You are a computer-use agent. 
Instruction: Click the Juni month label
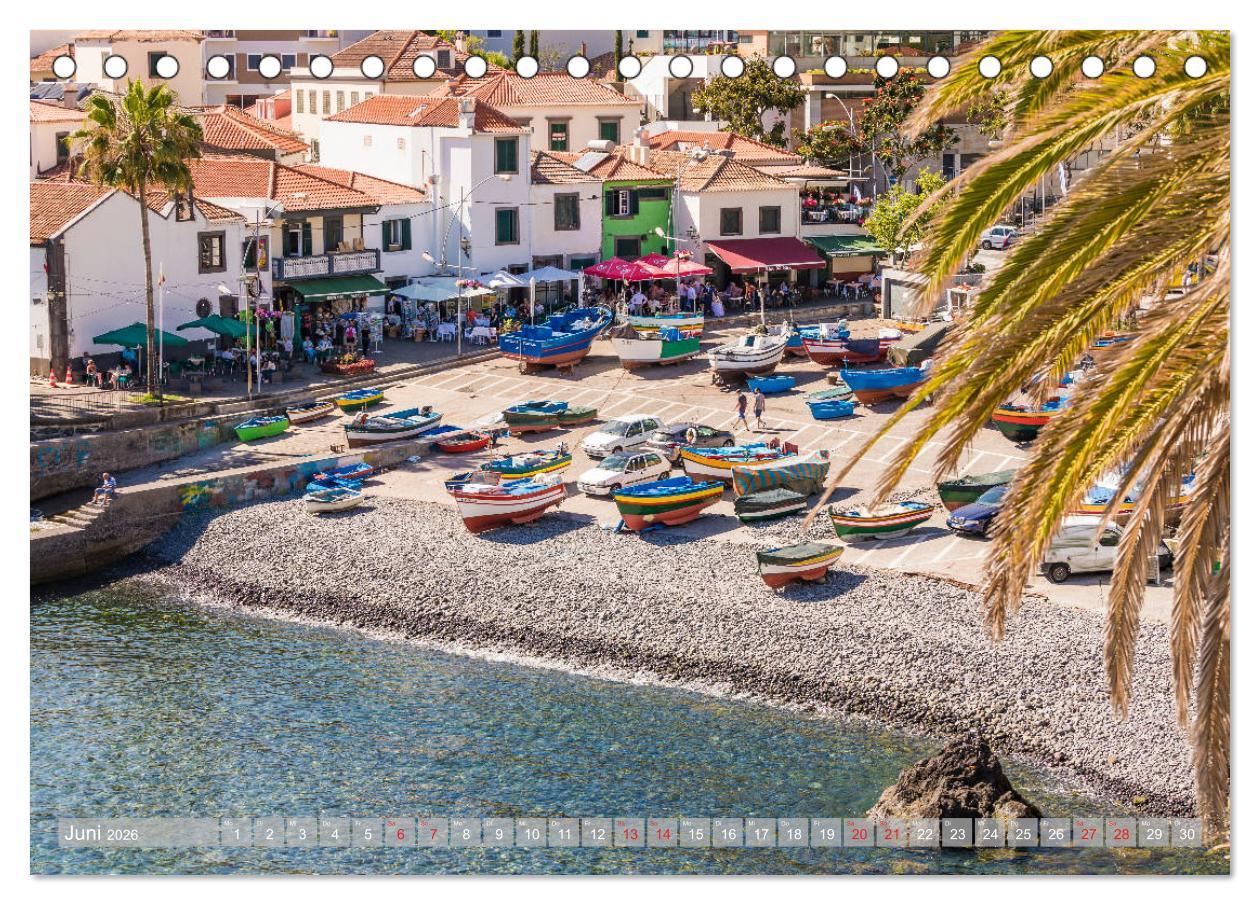click(x=85, y=832)
